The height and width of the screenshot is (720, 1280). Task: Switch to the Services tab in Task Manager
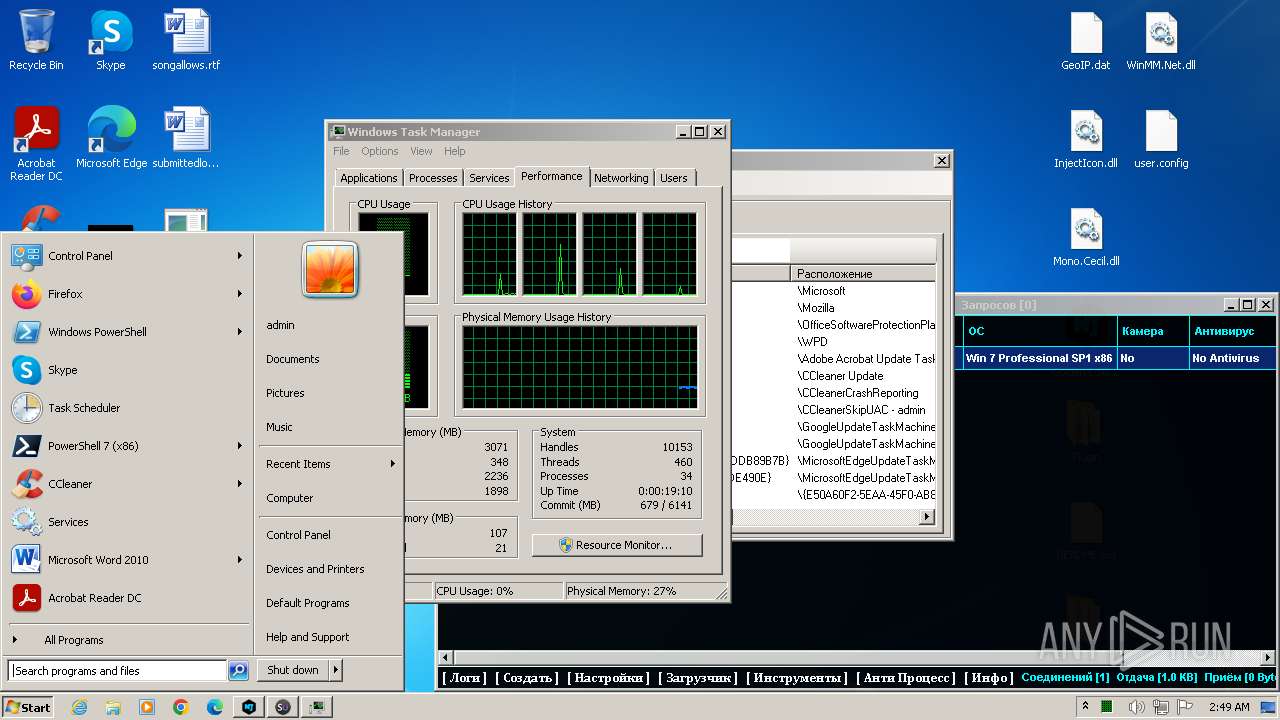[x=489, y=178]
